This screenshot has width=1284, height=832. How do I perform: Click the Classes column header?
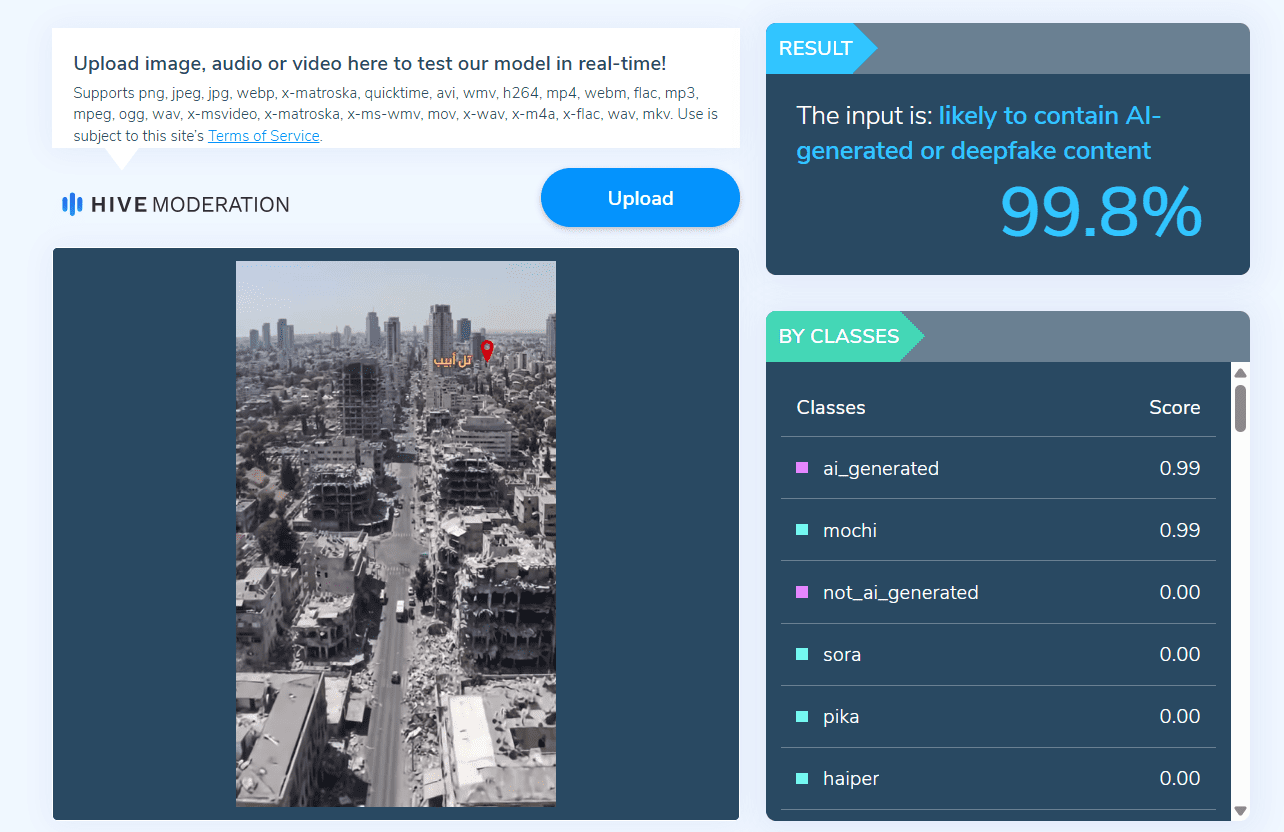831,407
